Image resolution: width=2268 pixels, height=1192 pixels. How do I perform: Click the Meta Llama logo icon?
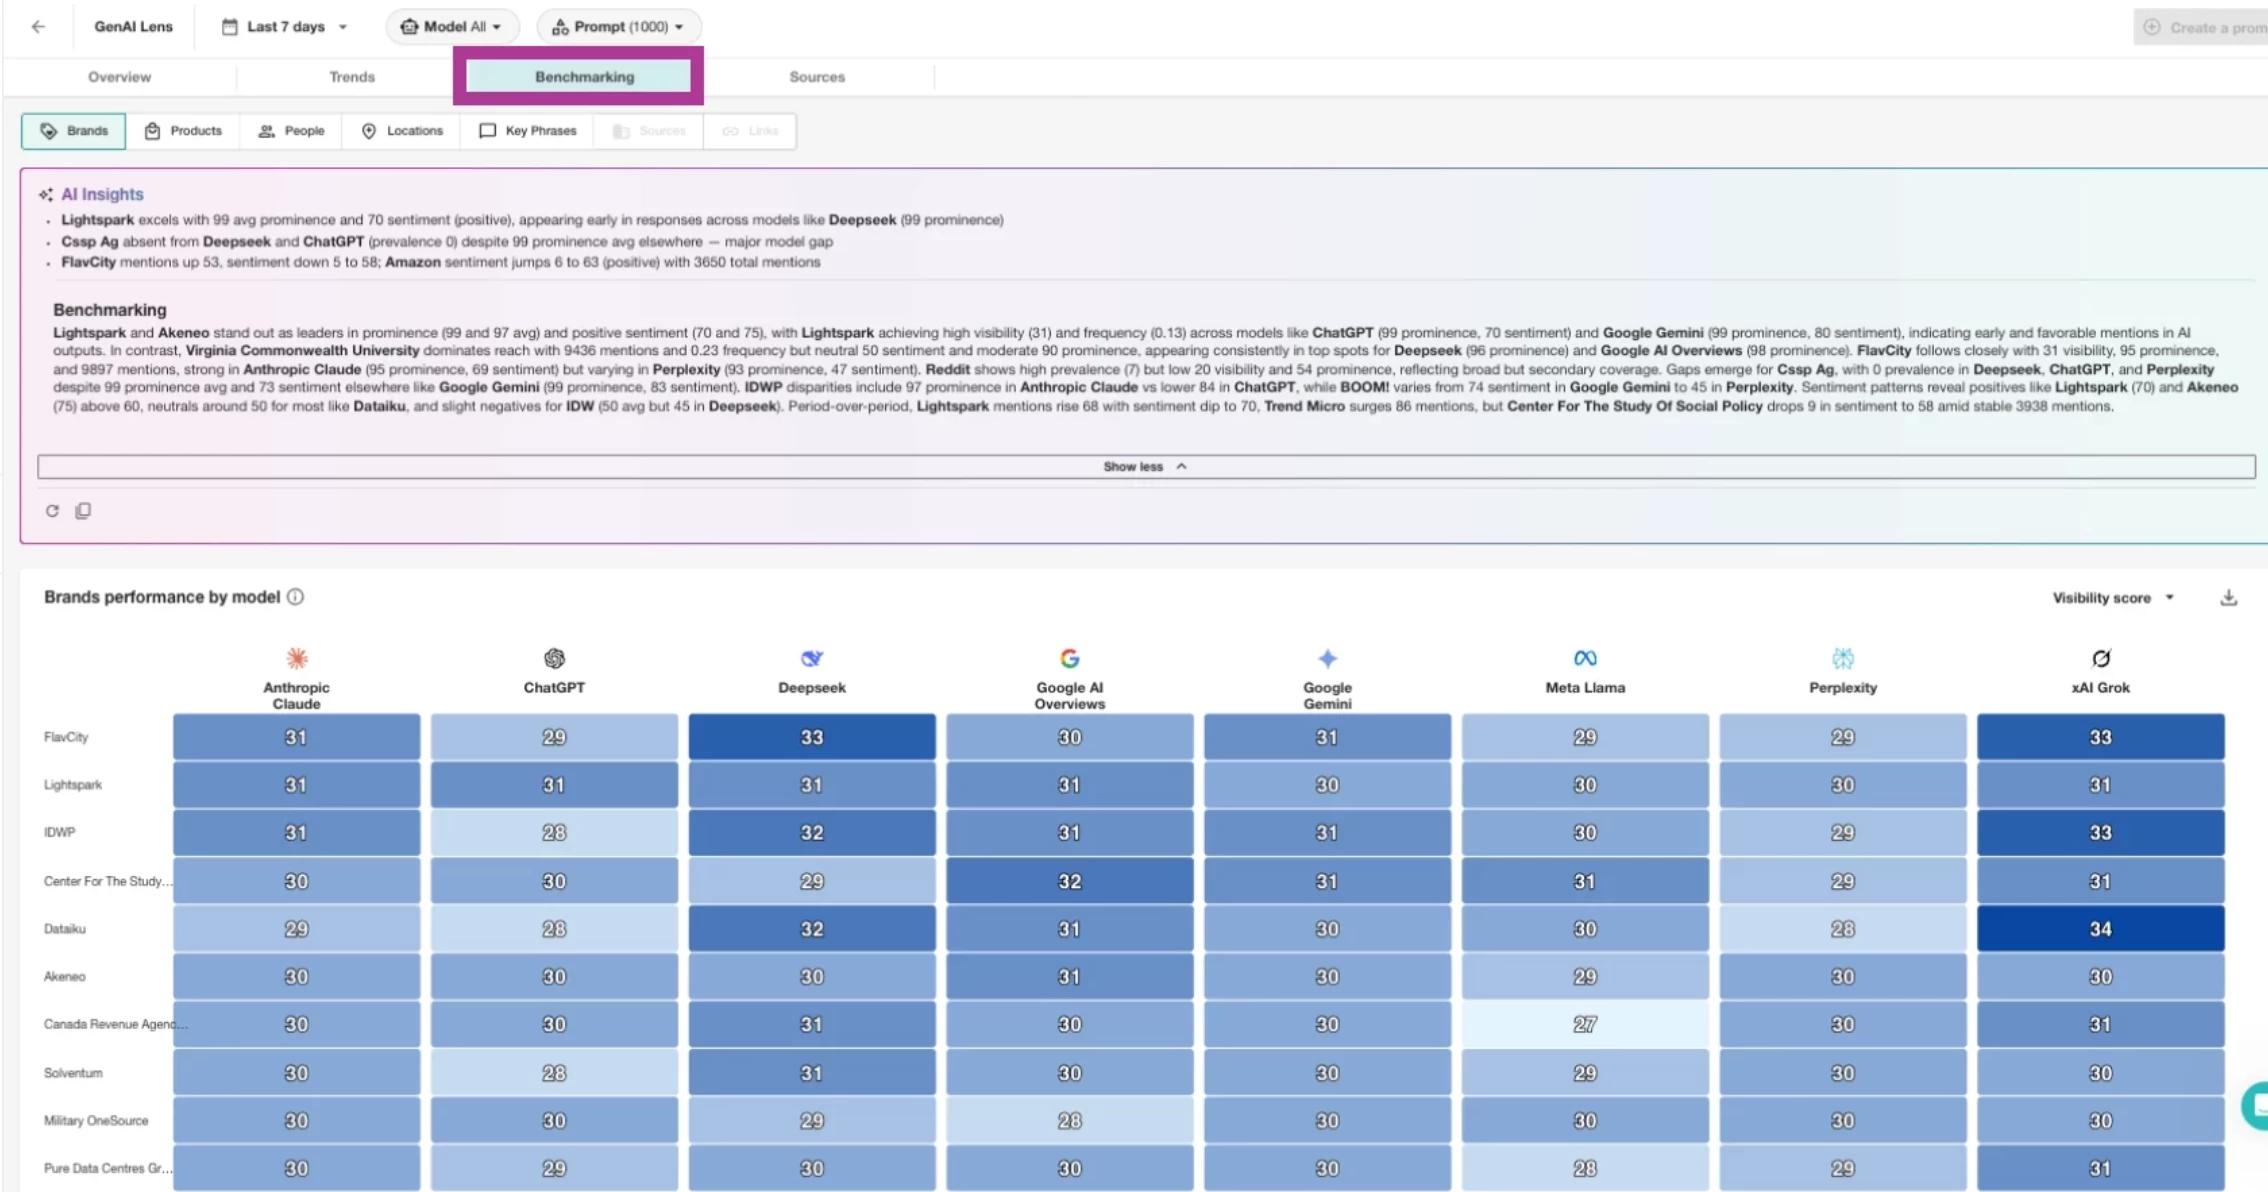(x=1584, y=658)
